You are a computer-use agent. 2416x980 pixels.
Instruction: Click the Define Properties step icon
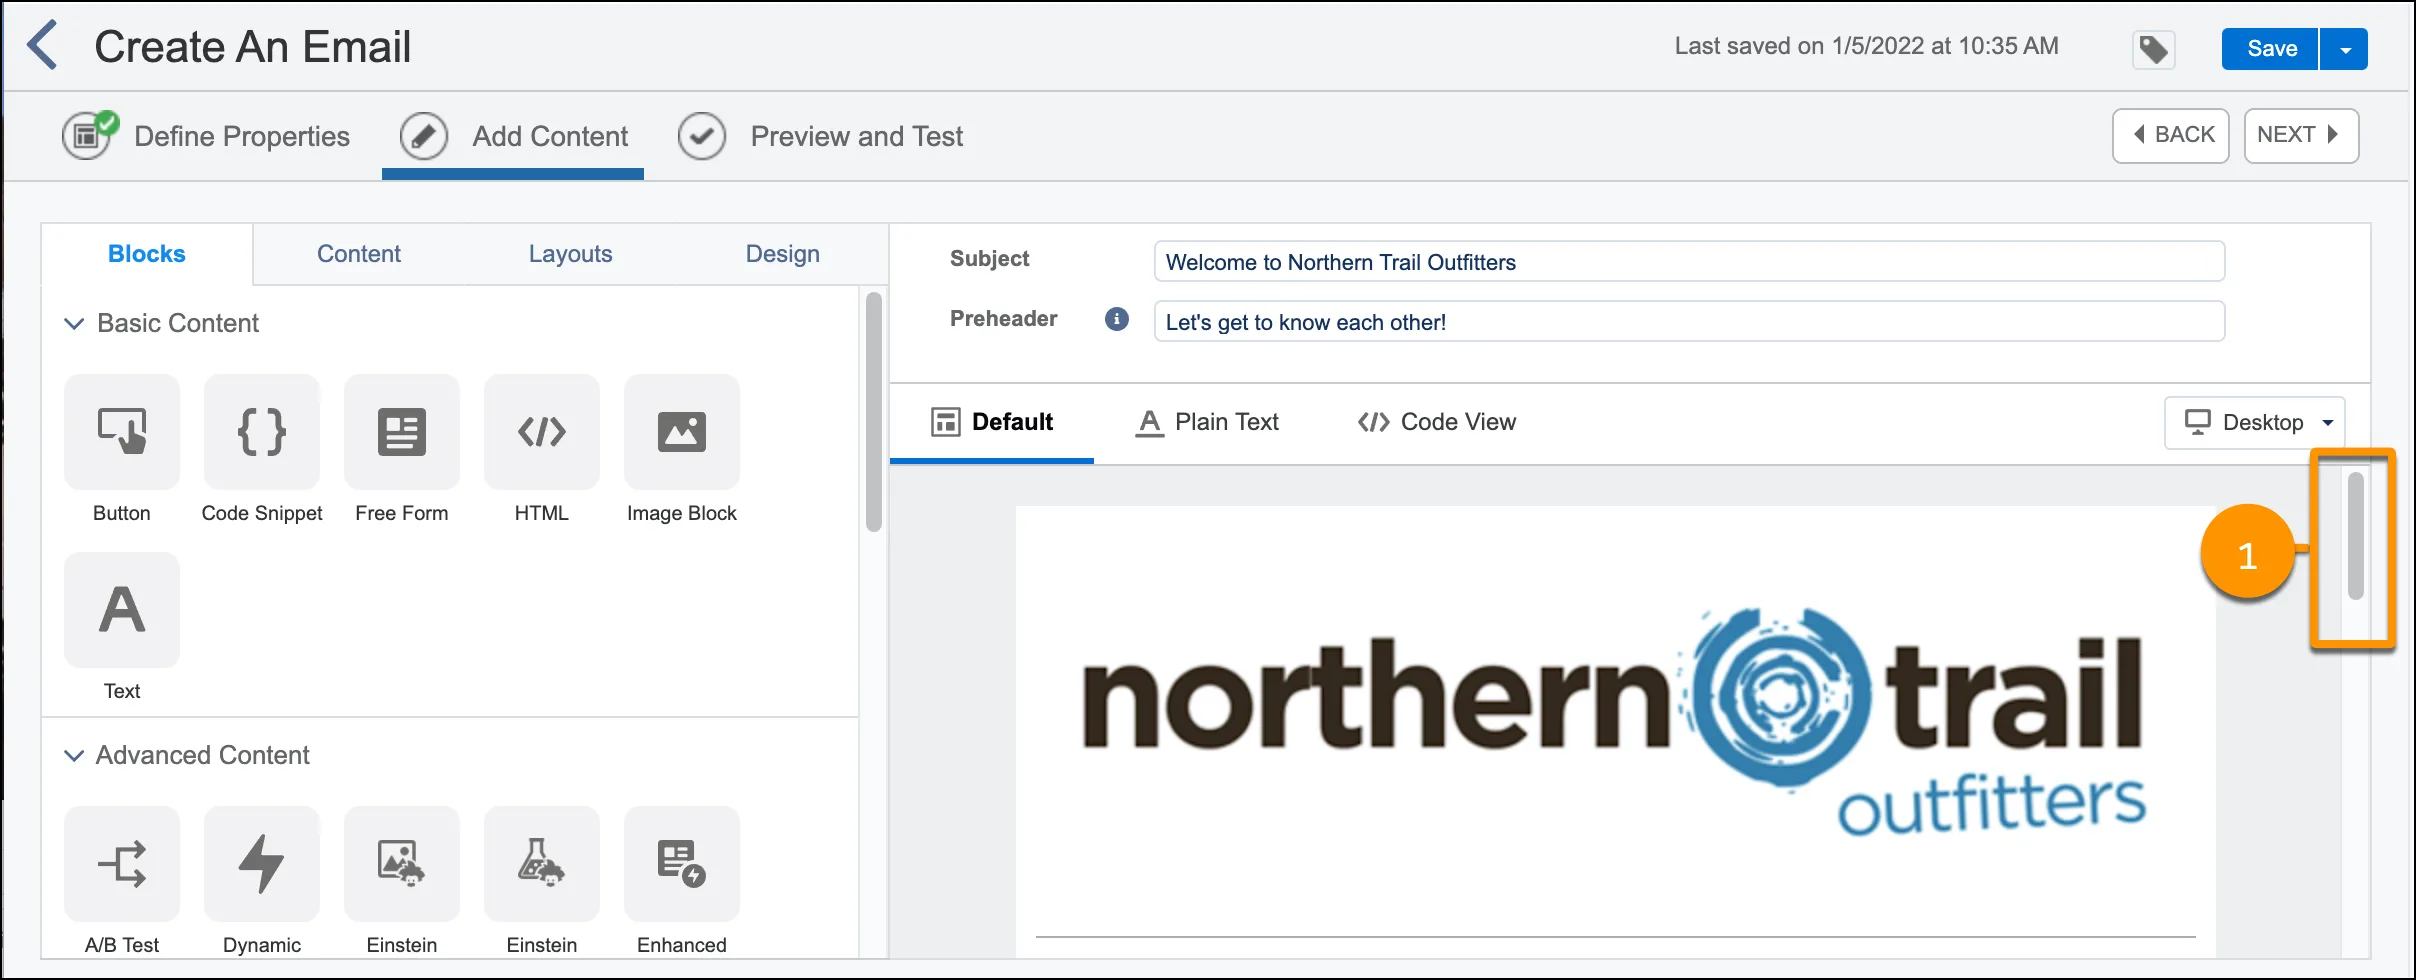click(x=89, y=135)
